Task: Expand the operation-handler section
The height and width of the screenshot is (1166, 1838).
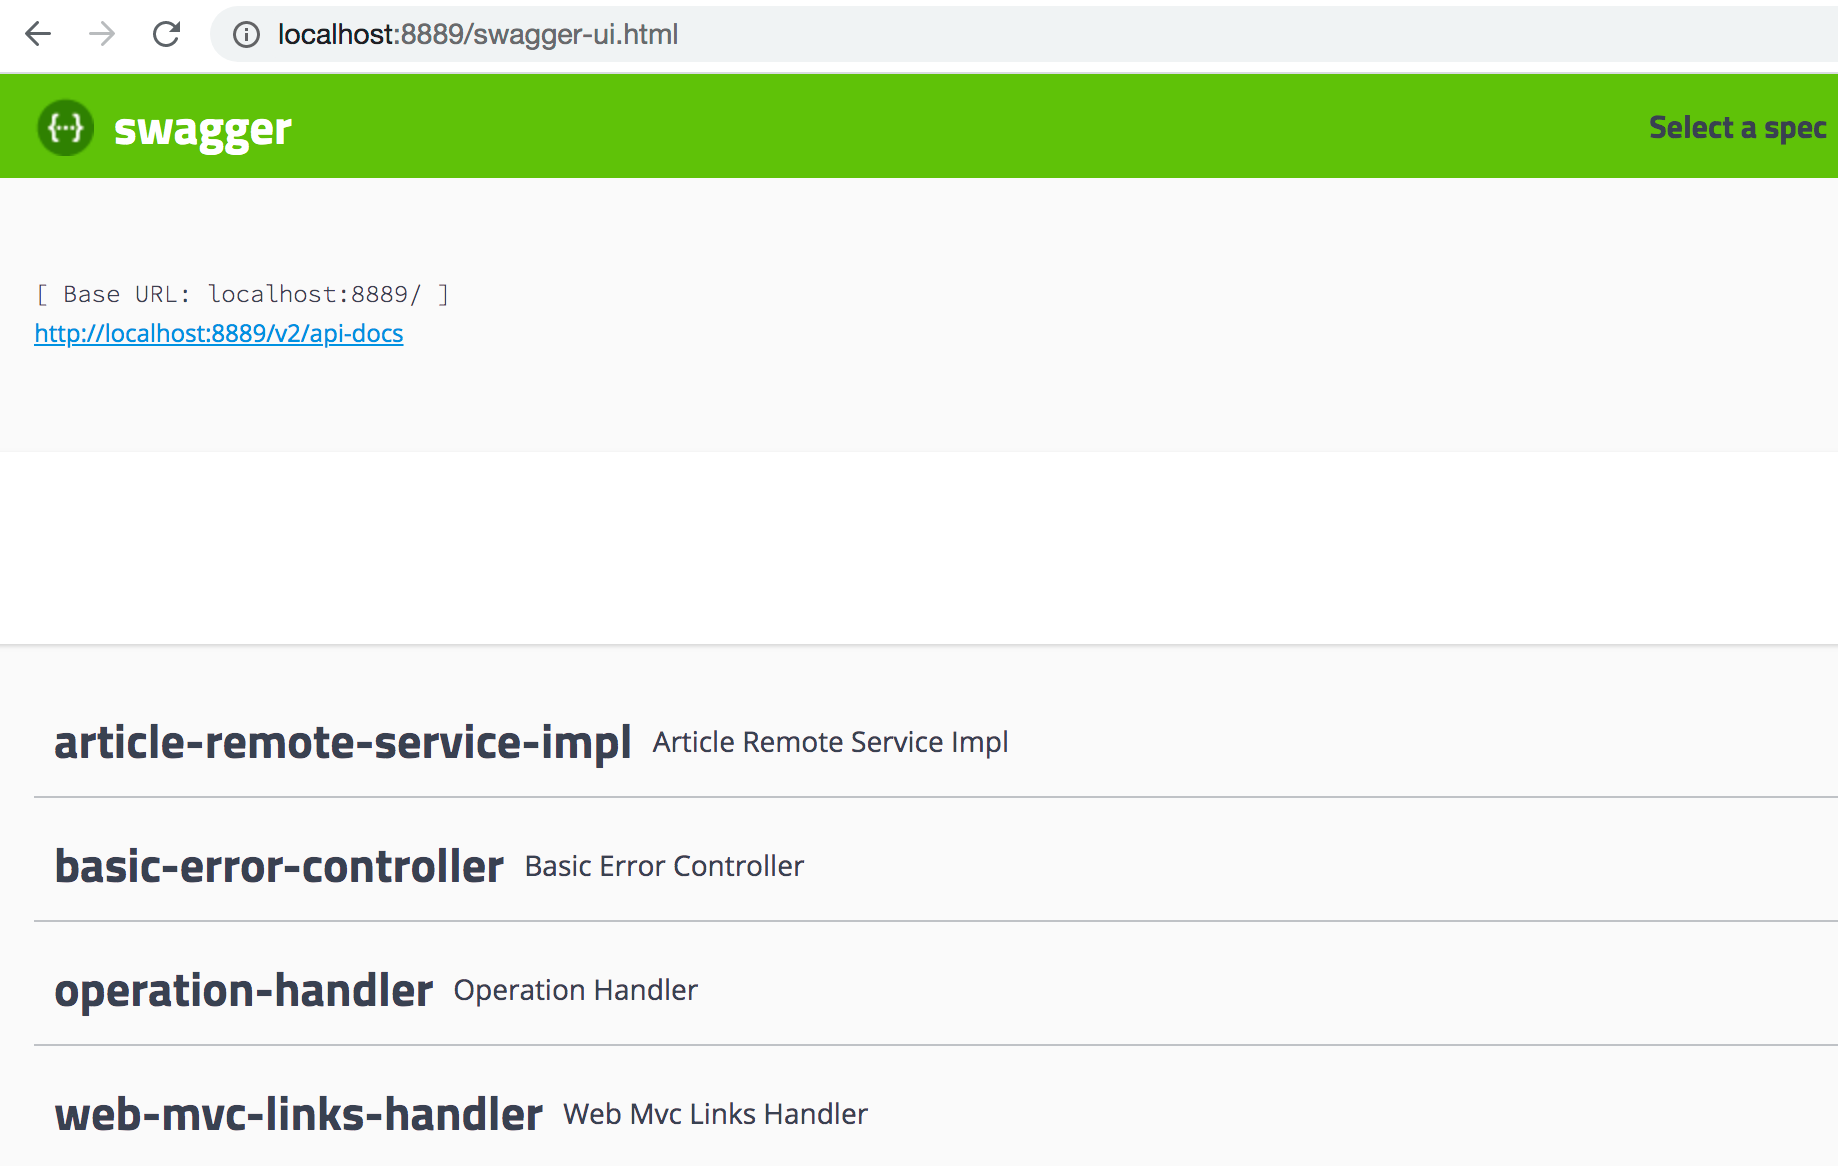Action: [x=243, y=990]
